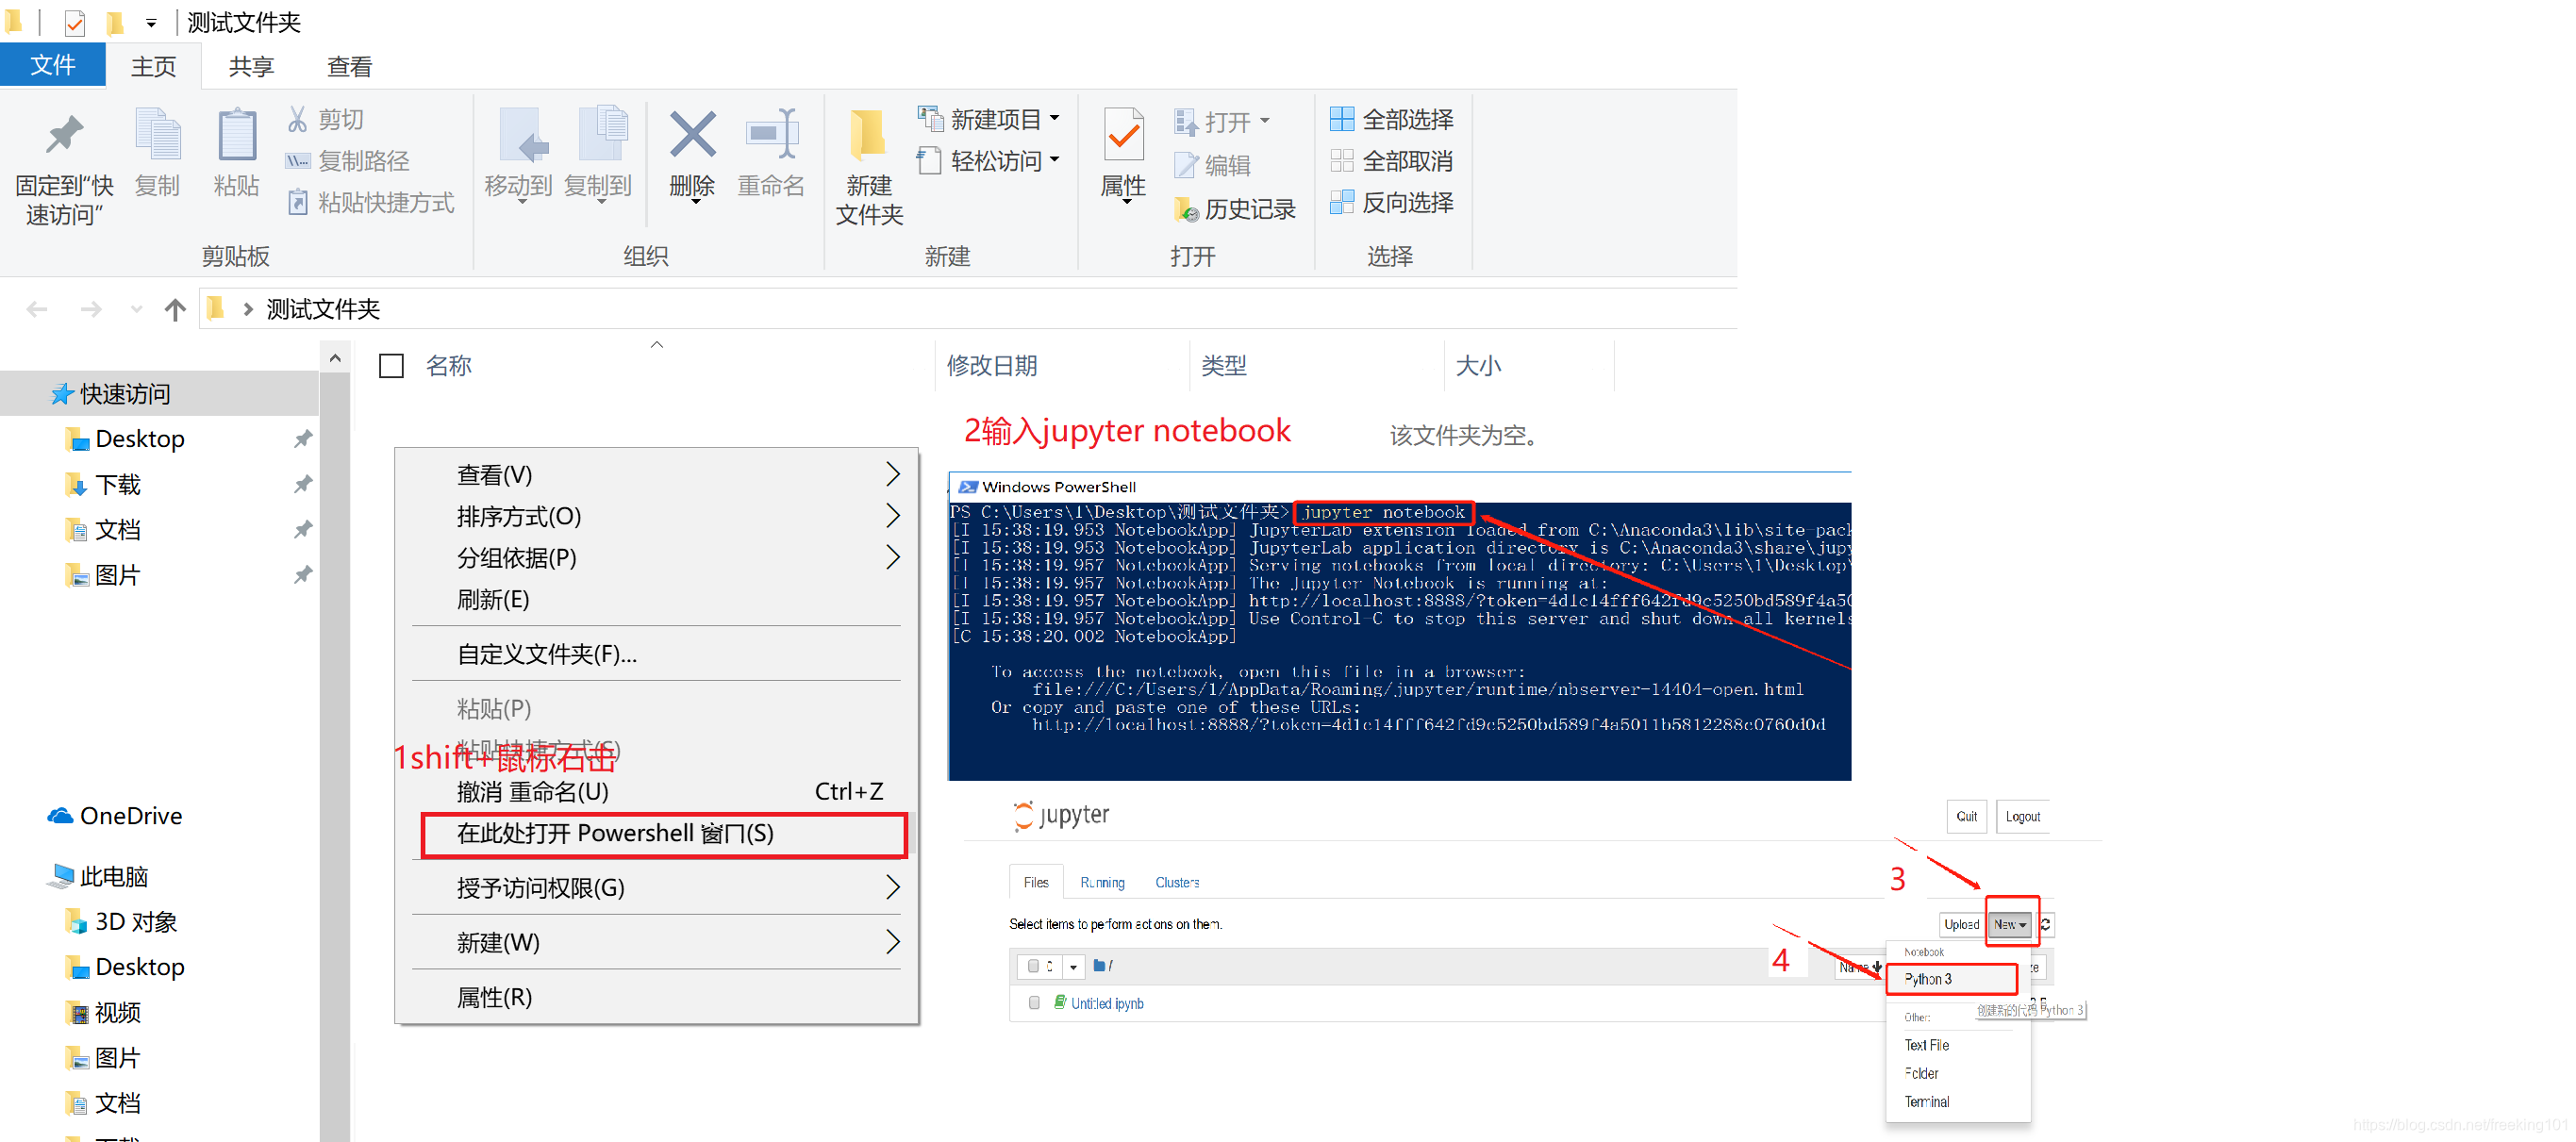
Task: Click the Jupyter refresh file list icon
Action: 2045,925
